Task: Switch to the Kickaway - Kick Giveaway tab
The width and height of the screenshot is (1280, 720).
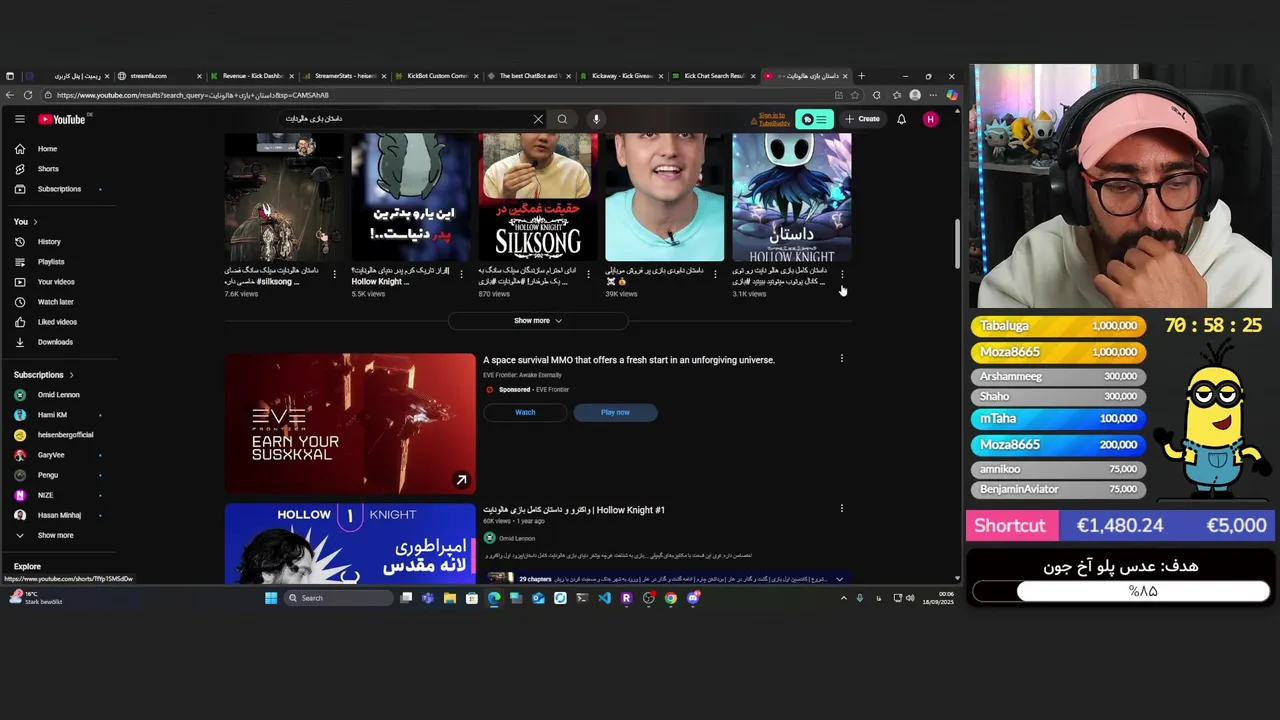Action: [x=620, y=76]
